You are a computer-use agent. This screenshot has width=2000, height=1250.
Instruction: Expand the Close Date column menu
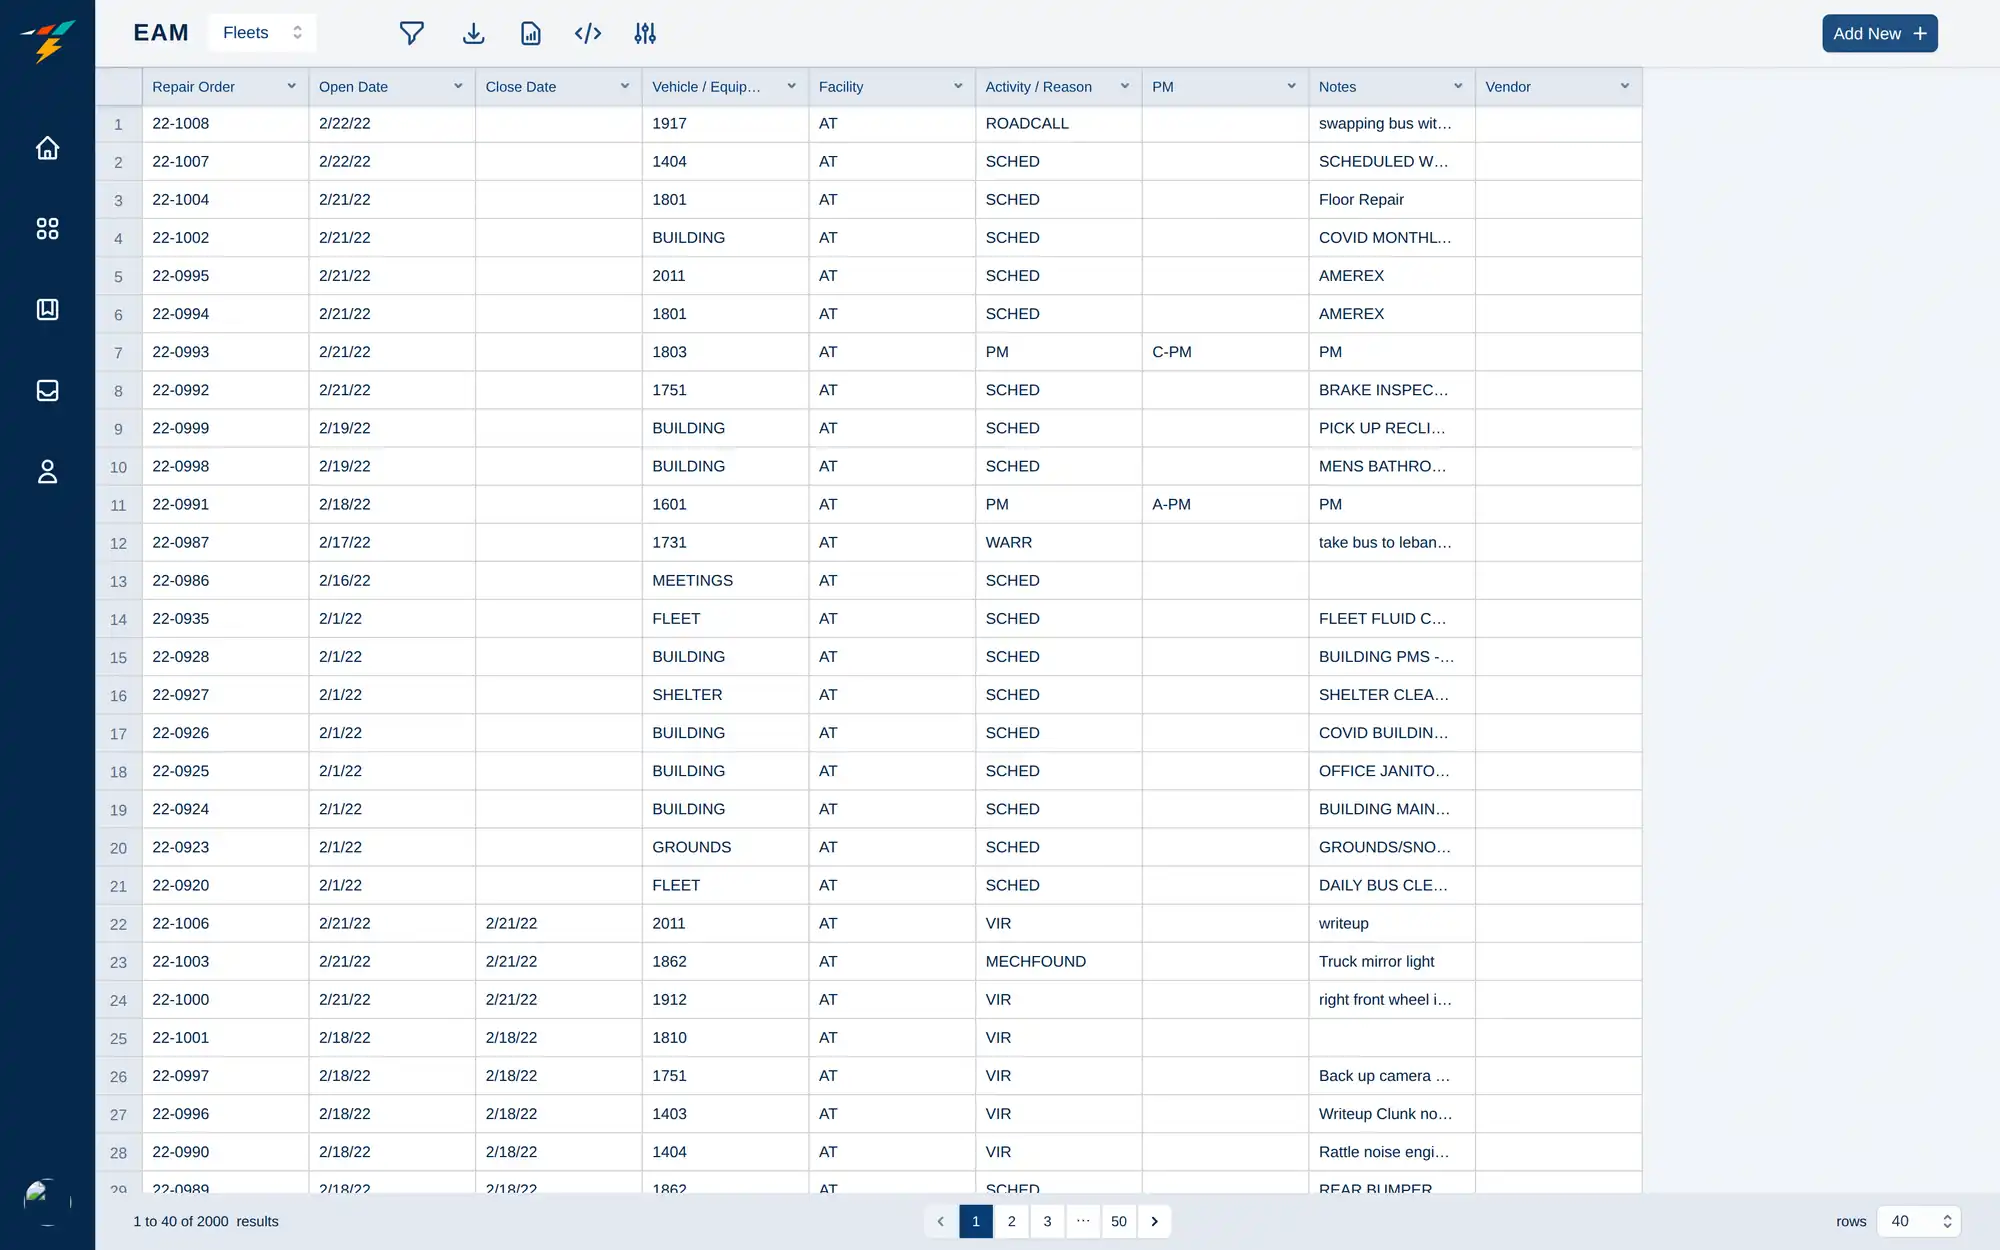[x=625, y=86]
